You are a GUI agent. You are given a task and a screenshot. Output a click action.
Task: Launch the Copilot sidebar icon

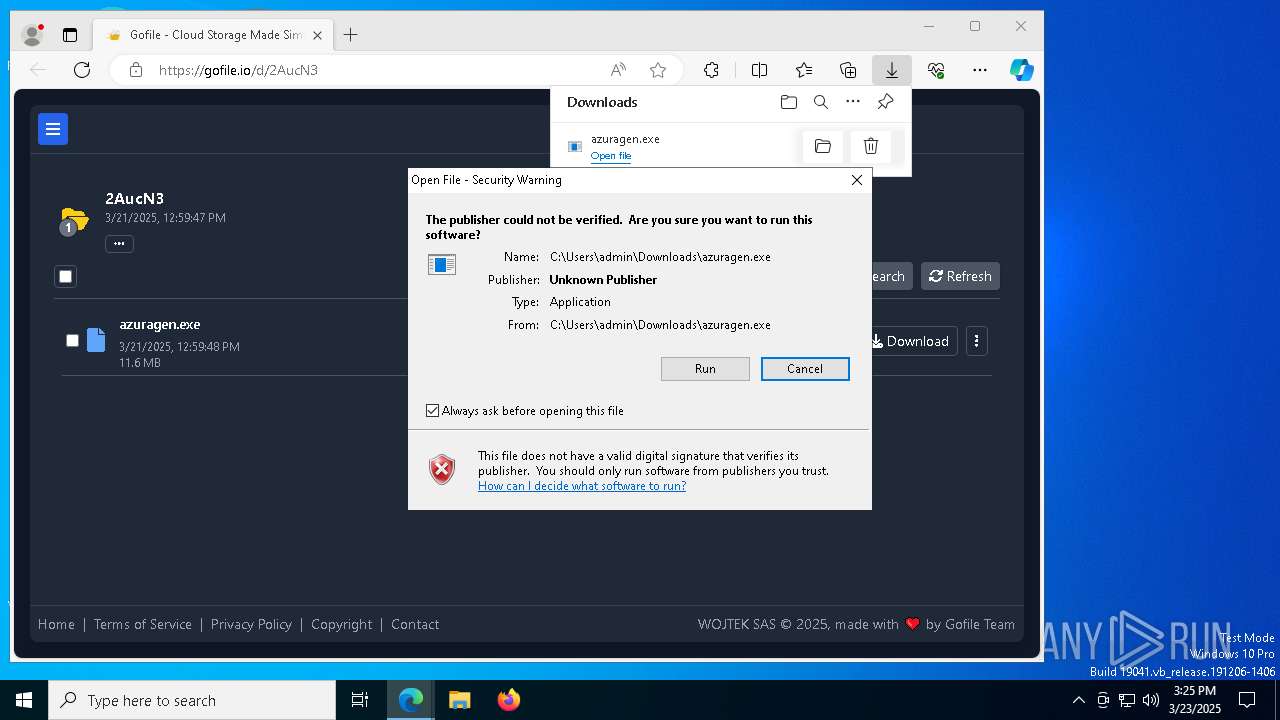(1021, 70)
